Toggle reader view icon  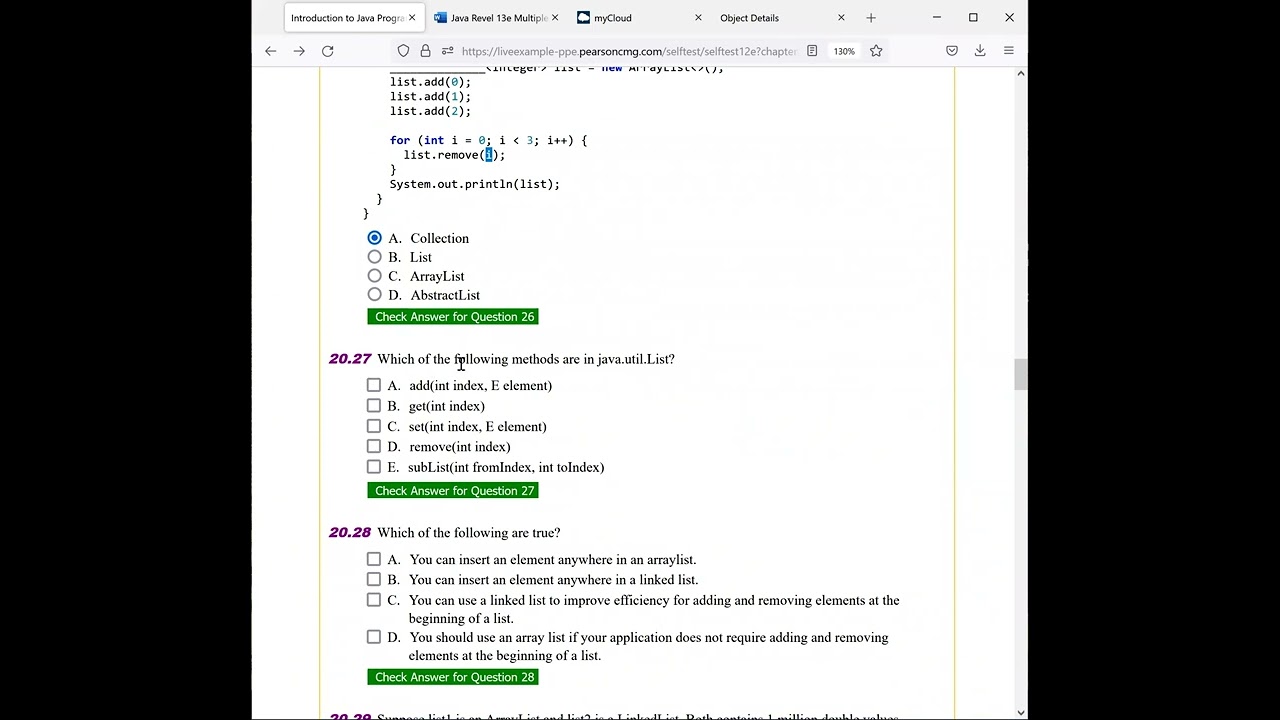tap(812, 51)
